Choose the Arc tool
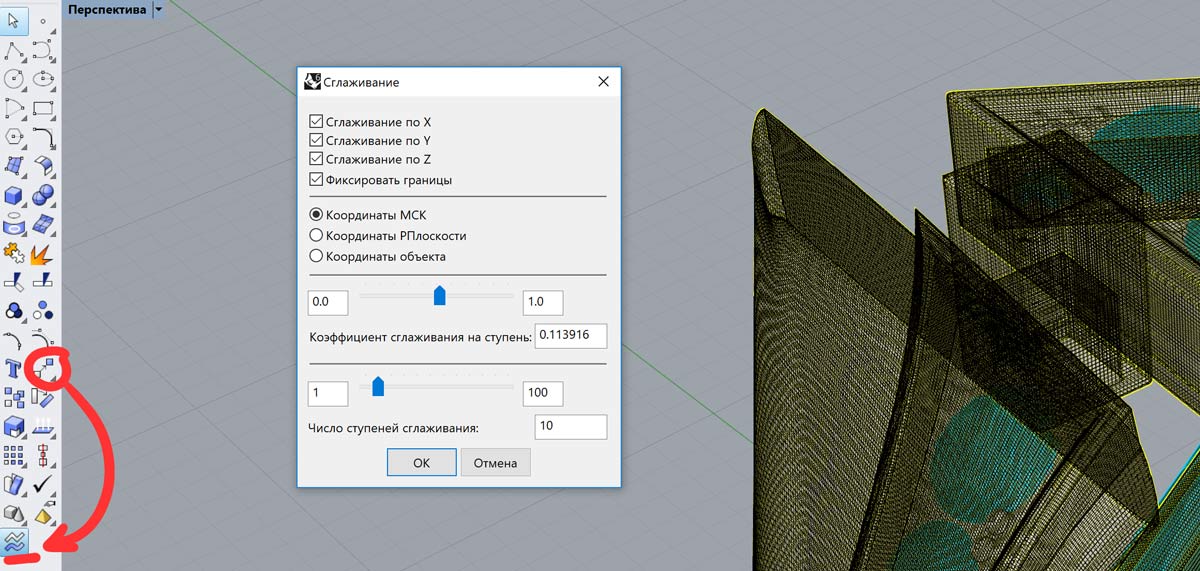The height and width of the screenshot is (571, 1200). point(14,107)
